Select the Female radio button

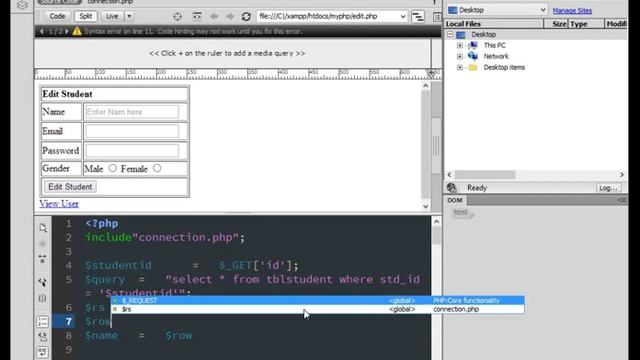click(157, 168)
